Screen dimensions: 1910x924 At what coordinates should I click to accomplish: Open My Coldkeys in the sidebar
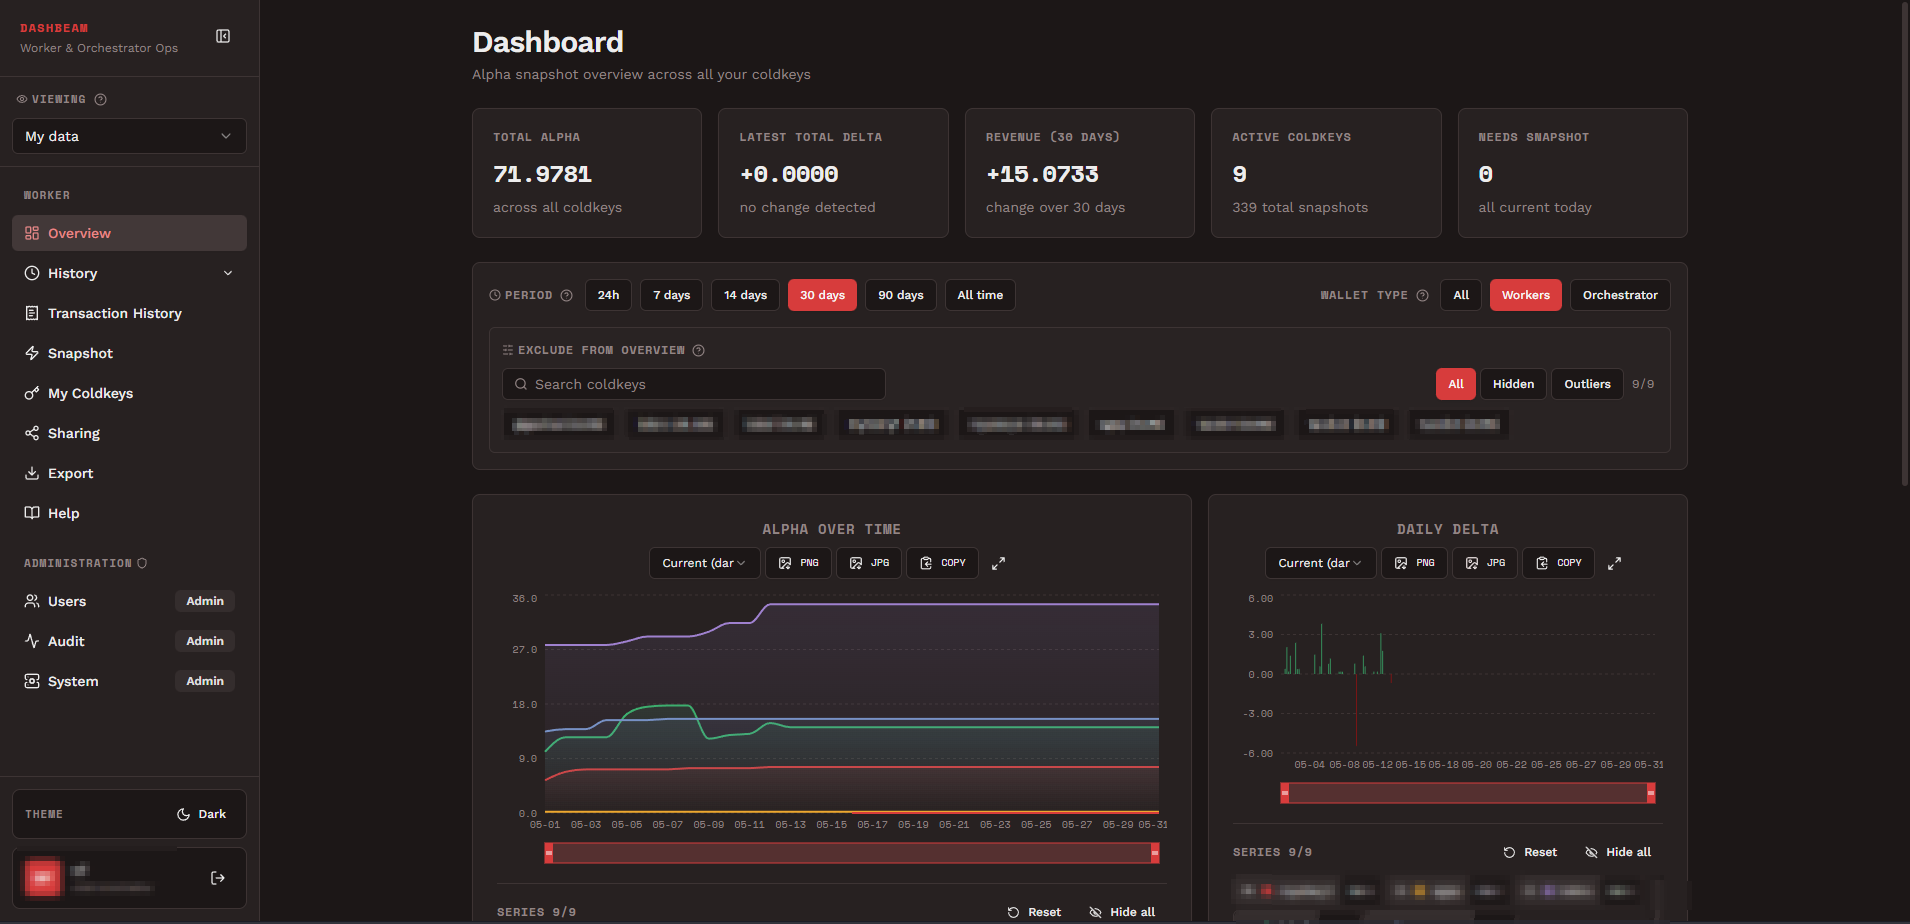pos(129,393)
